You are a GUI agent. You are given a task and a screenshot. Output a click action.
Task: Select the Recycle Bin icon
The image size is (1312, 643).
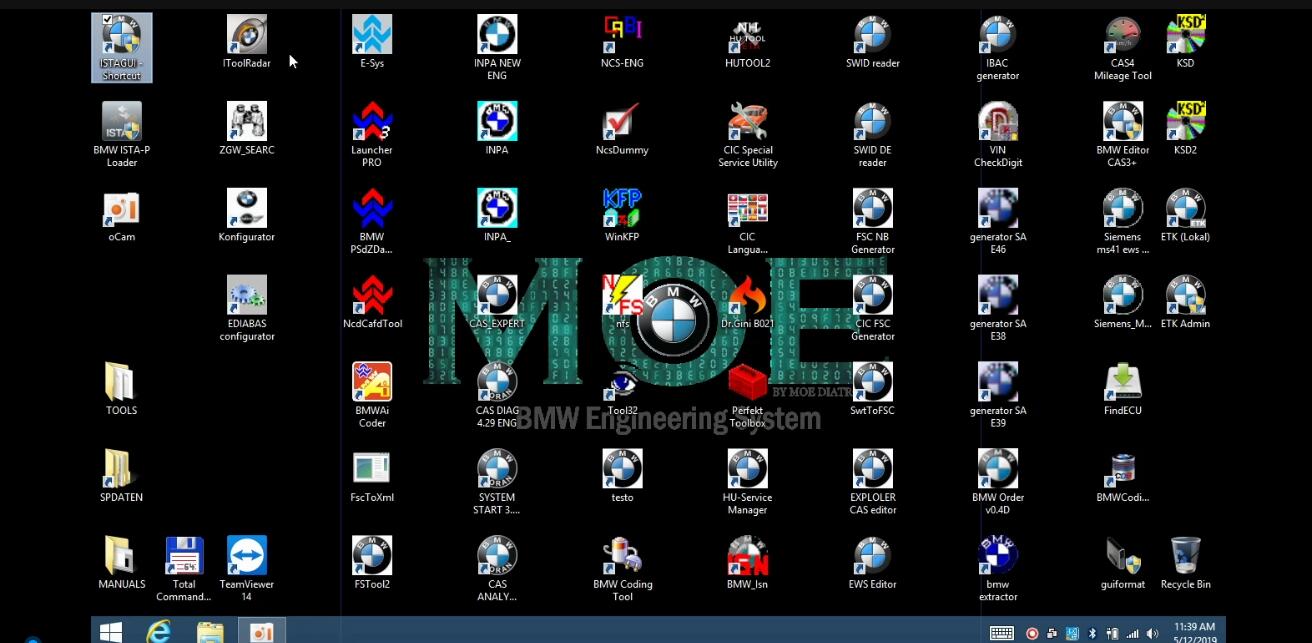tap(1185, 557)
